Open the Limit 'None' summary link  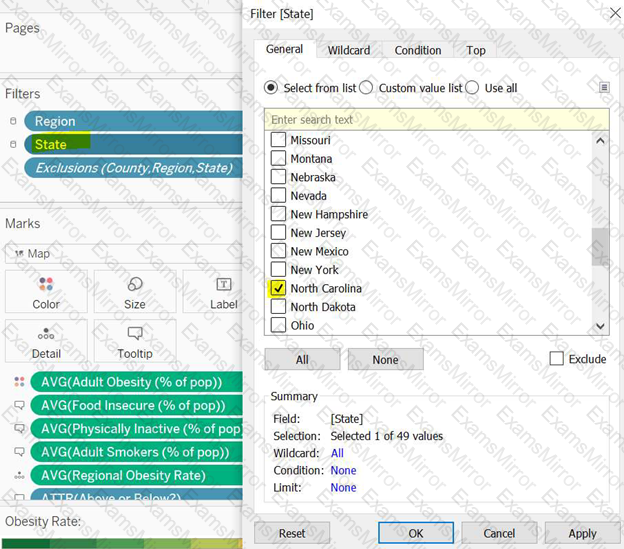[x=343, y=487]
